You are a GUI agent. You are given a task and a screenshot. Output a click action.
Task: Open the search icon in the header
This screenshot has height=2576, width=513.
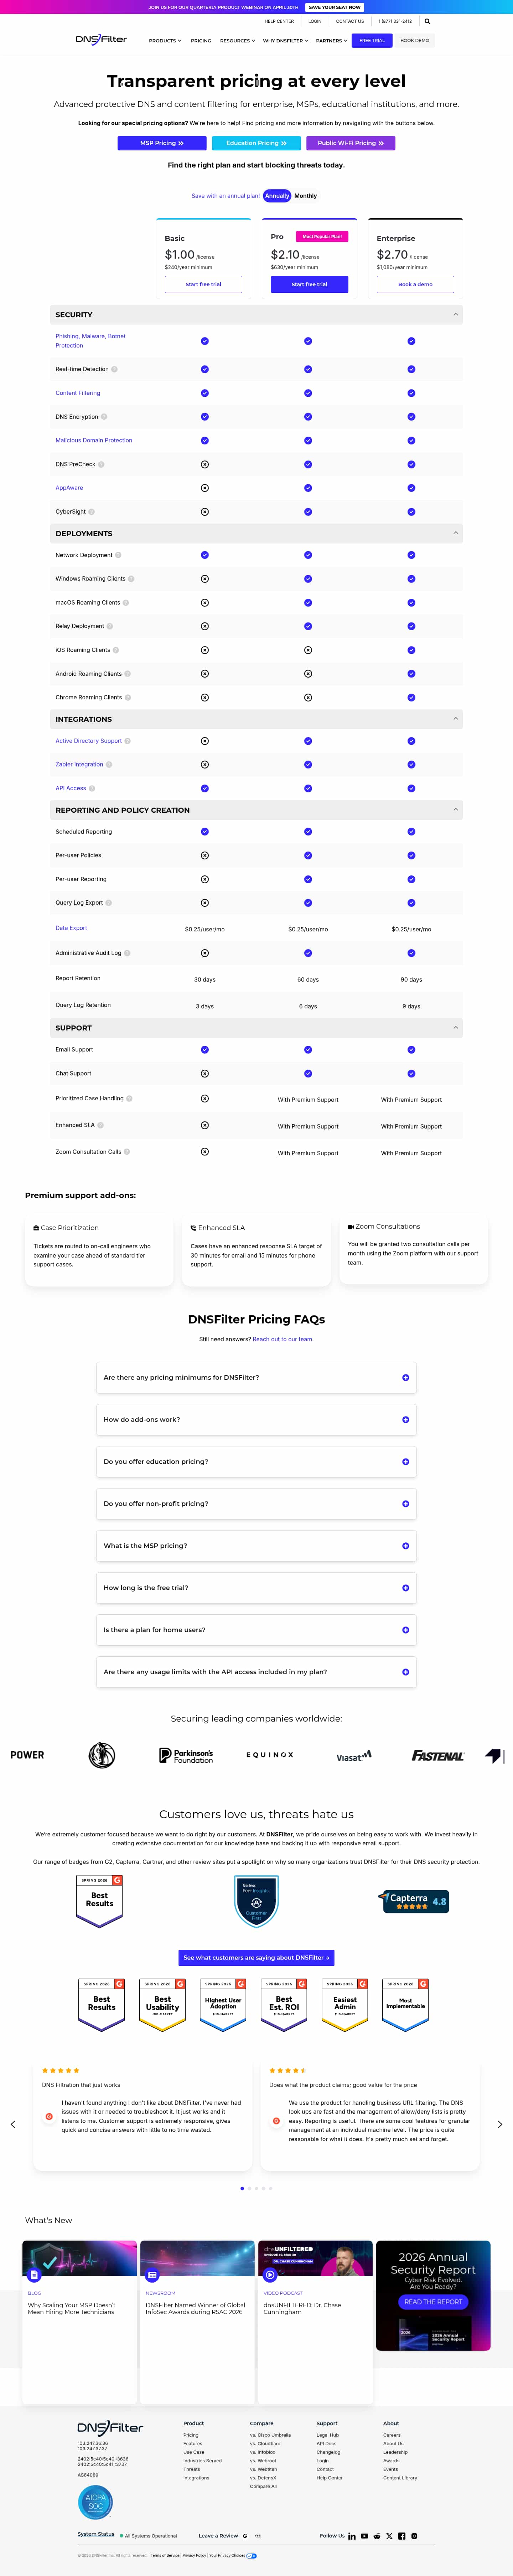coord(428,21)
